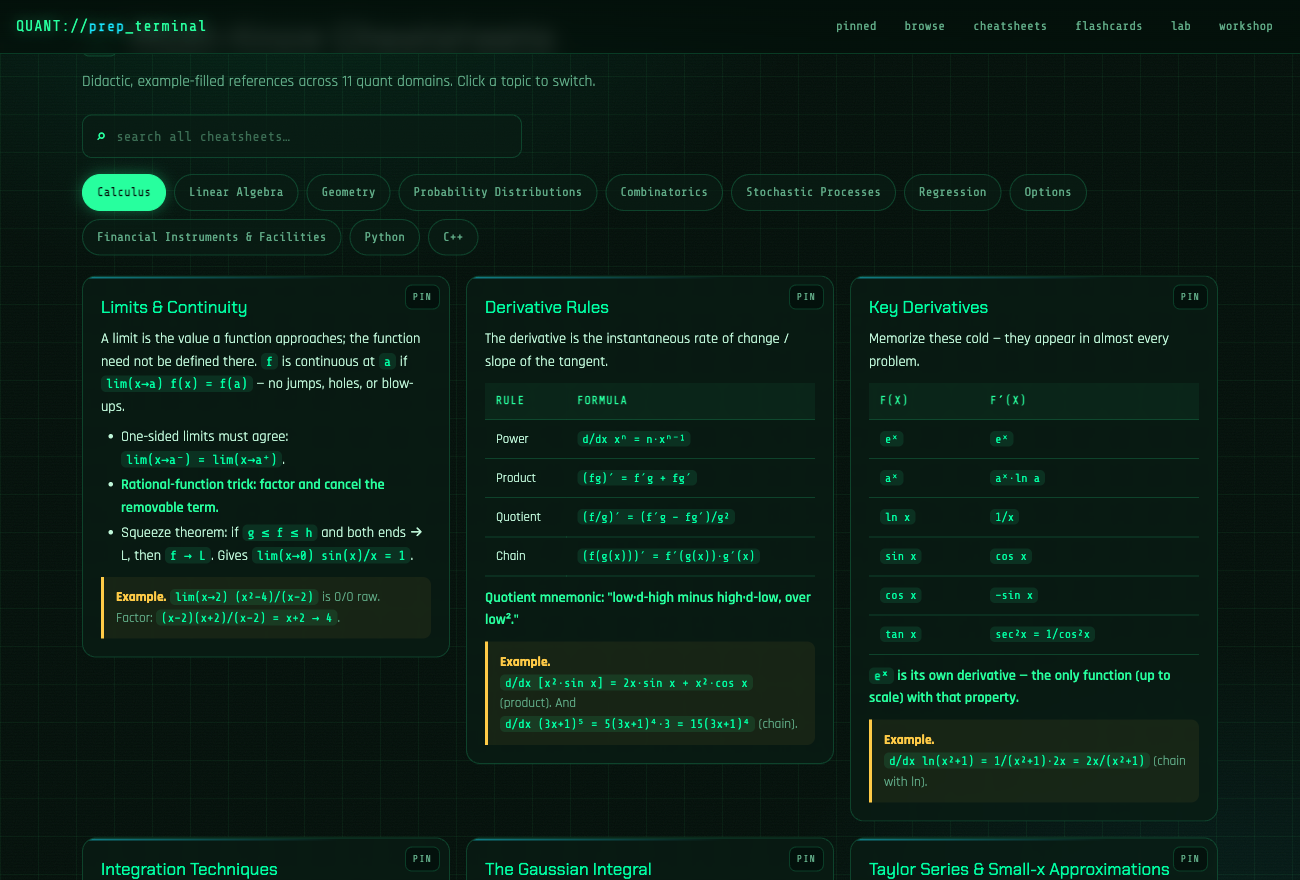This screenshot has height=880, width=1300.
Task: Switch to Linear Algebra topic
Action: 236,192
